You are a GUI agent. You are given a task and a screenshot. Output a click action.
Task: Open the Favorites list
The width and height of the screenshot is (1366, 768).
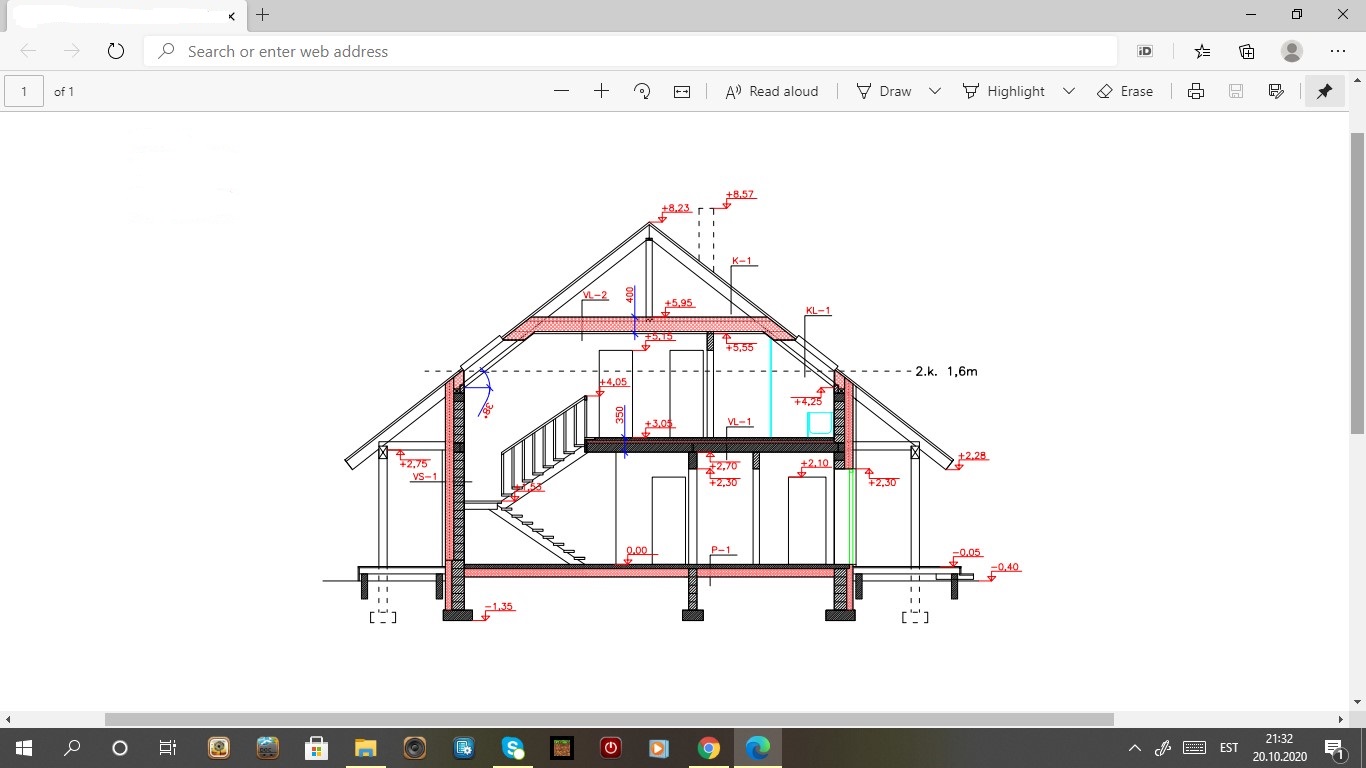click(1202, 51)
